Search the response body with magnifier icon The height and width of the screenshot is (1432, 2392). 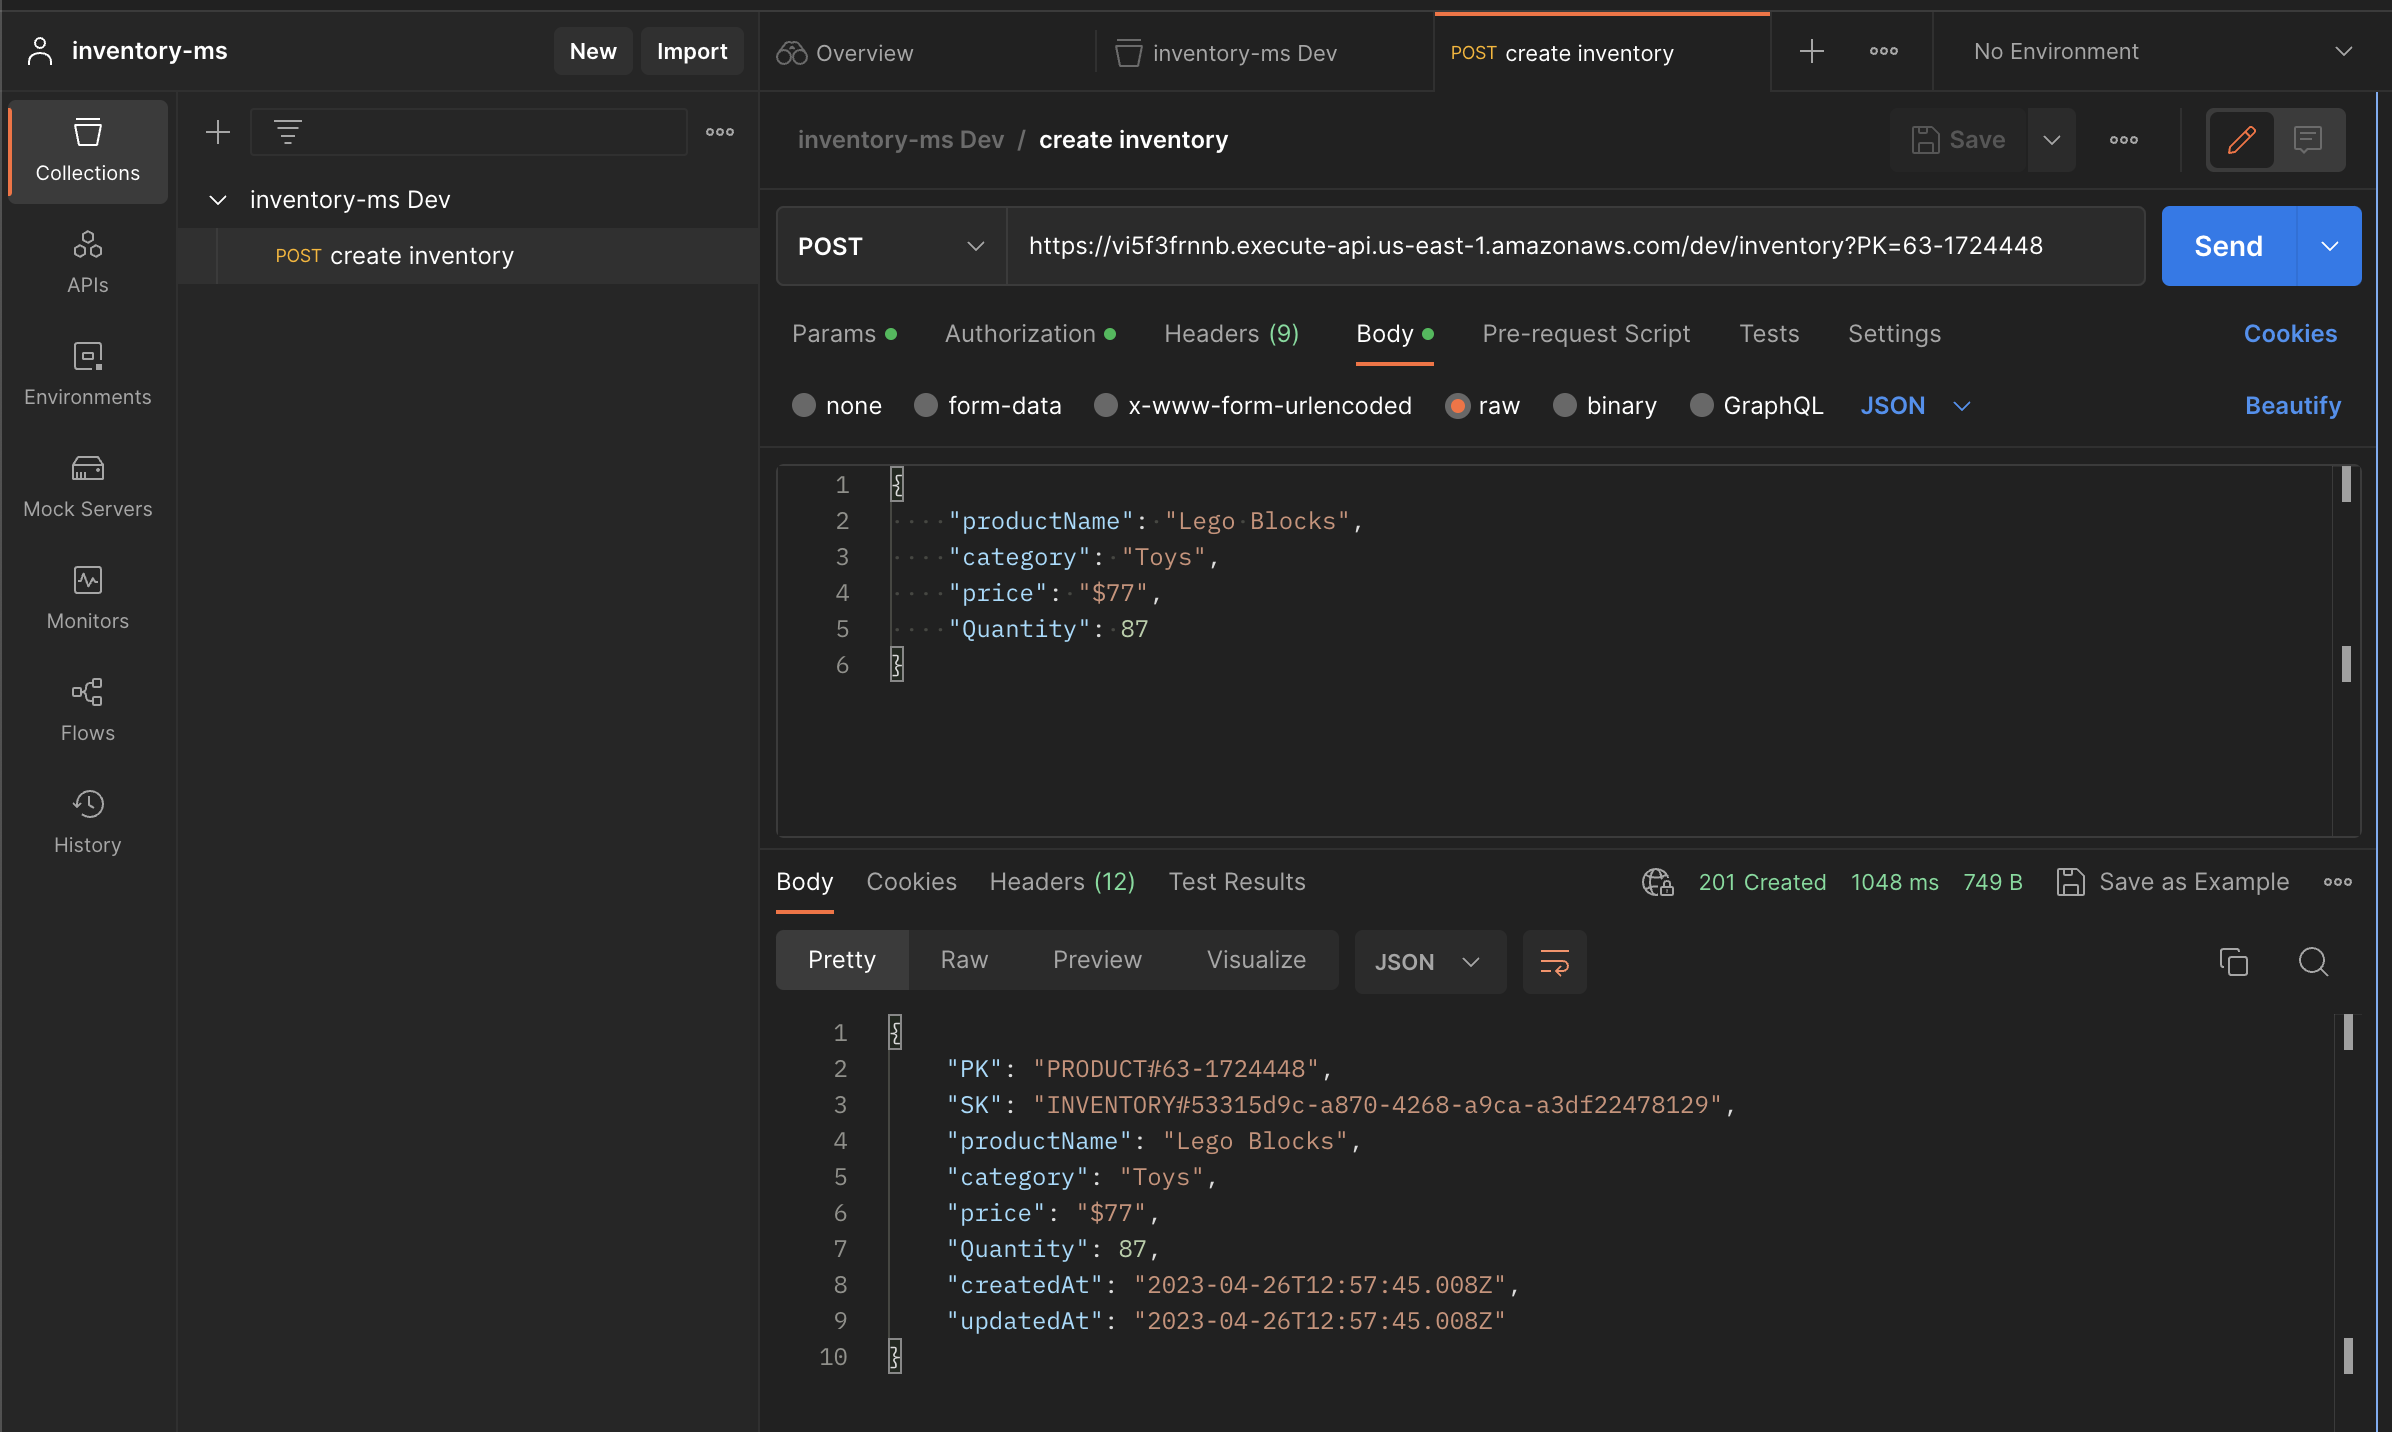coord(2314,962)
